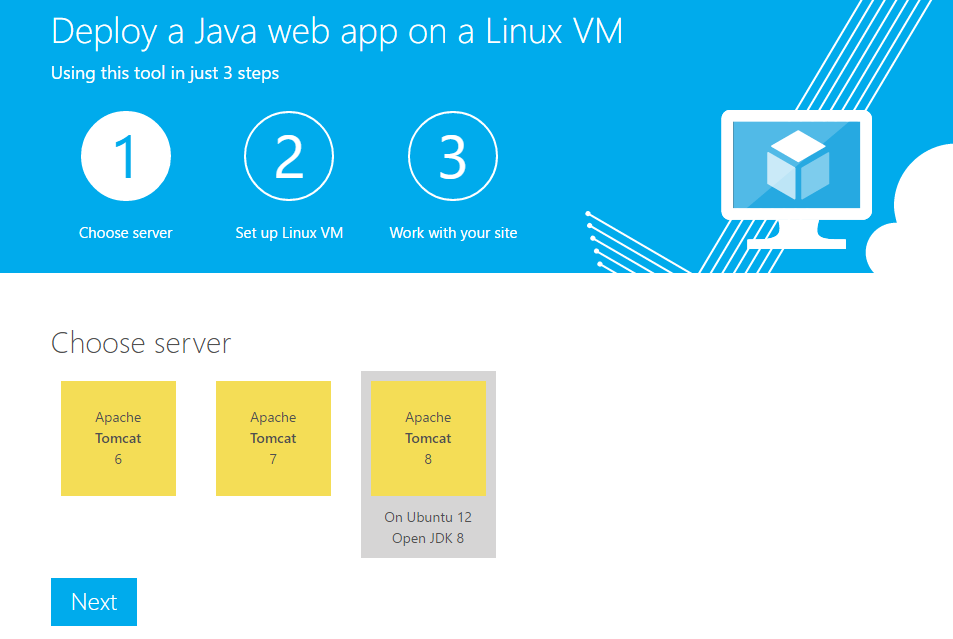Click 'On Ubuntu 12' description text
This screenshot has width=953, height=639.
tap(428, 517)
